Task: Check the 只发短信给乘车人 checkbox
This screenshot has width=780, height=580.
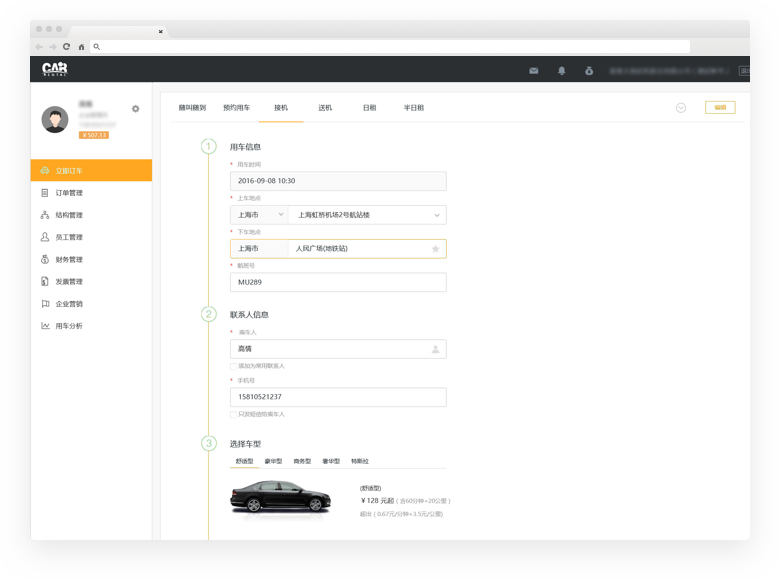Action: [x=233, y=414]
